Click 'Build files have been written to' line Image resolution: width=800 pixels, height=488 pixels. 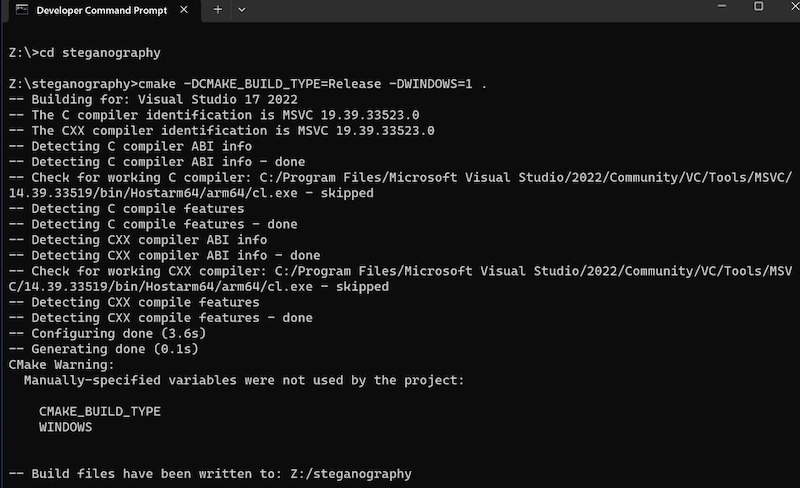[x=210, y=474]
